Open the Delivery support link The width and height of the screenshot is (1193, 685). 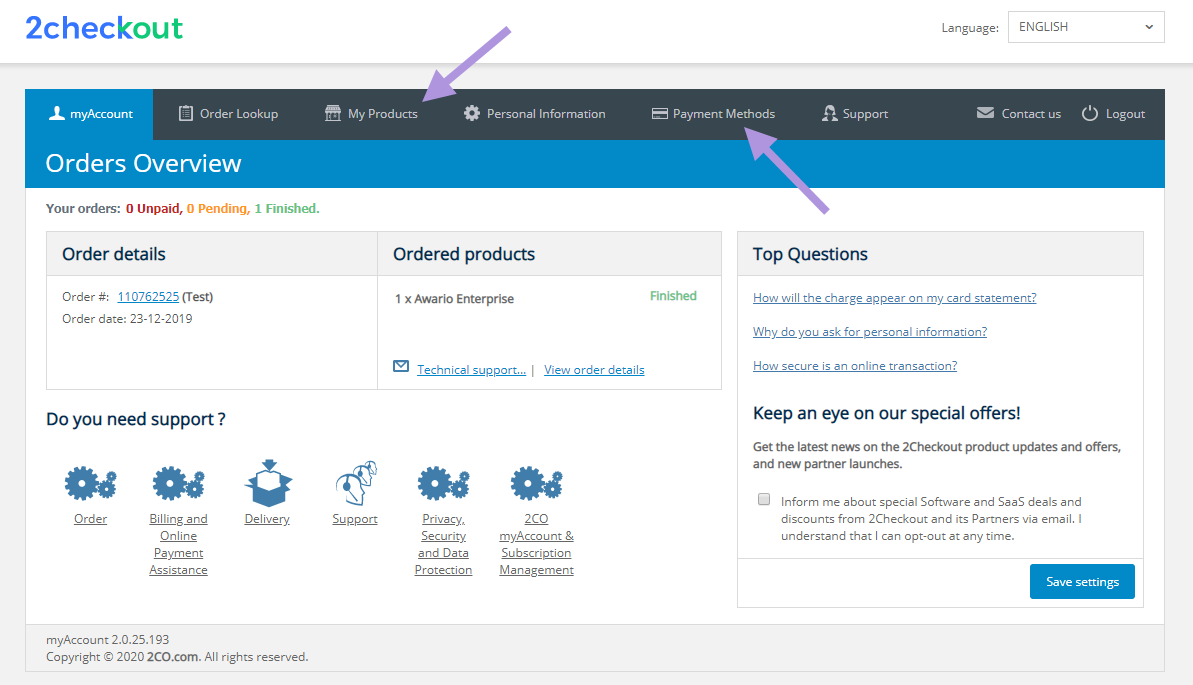267,519
